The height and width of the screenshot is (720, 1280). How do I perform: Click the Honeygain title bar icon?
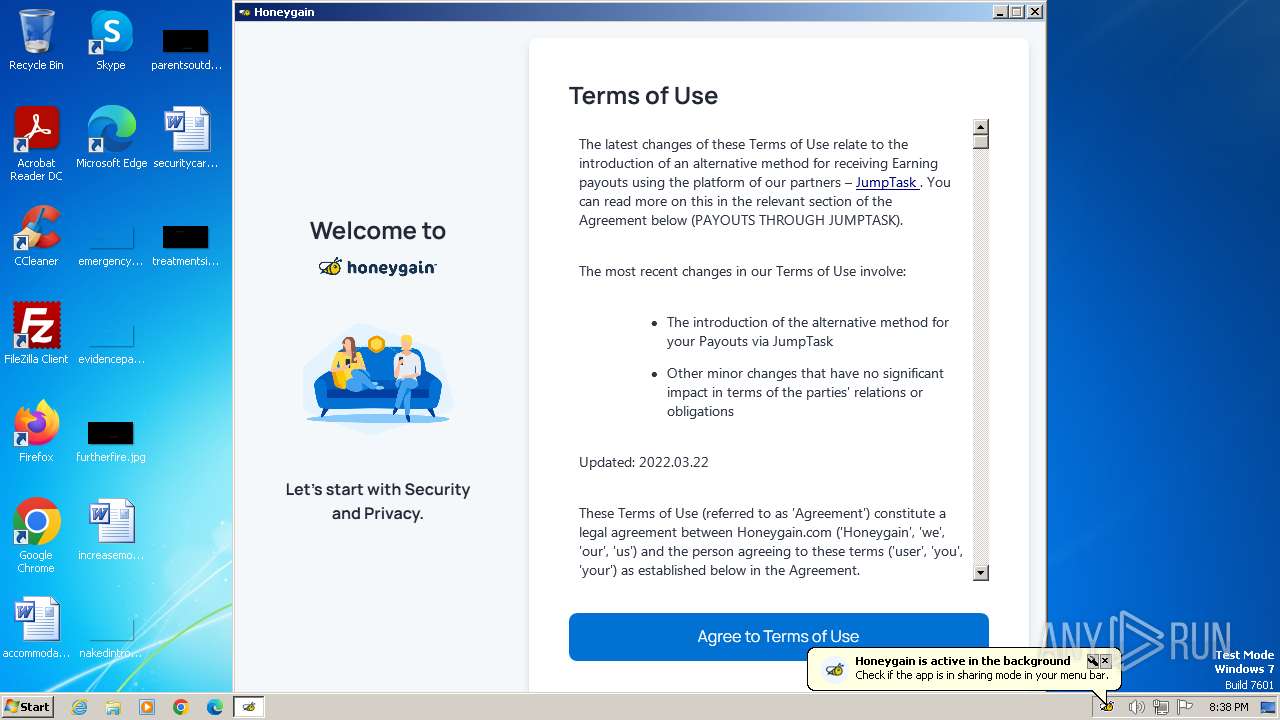pyautogui.click(x=244, y=12)
